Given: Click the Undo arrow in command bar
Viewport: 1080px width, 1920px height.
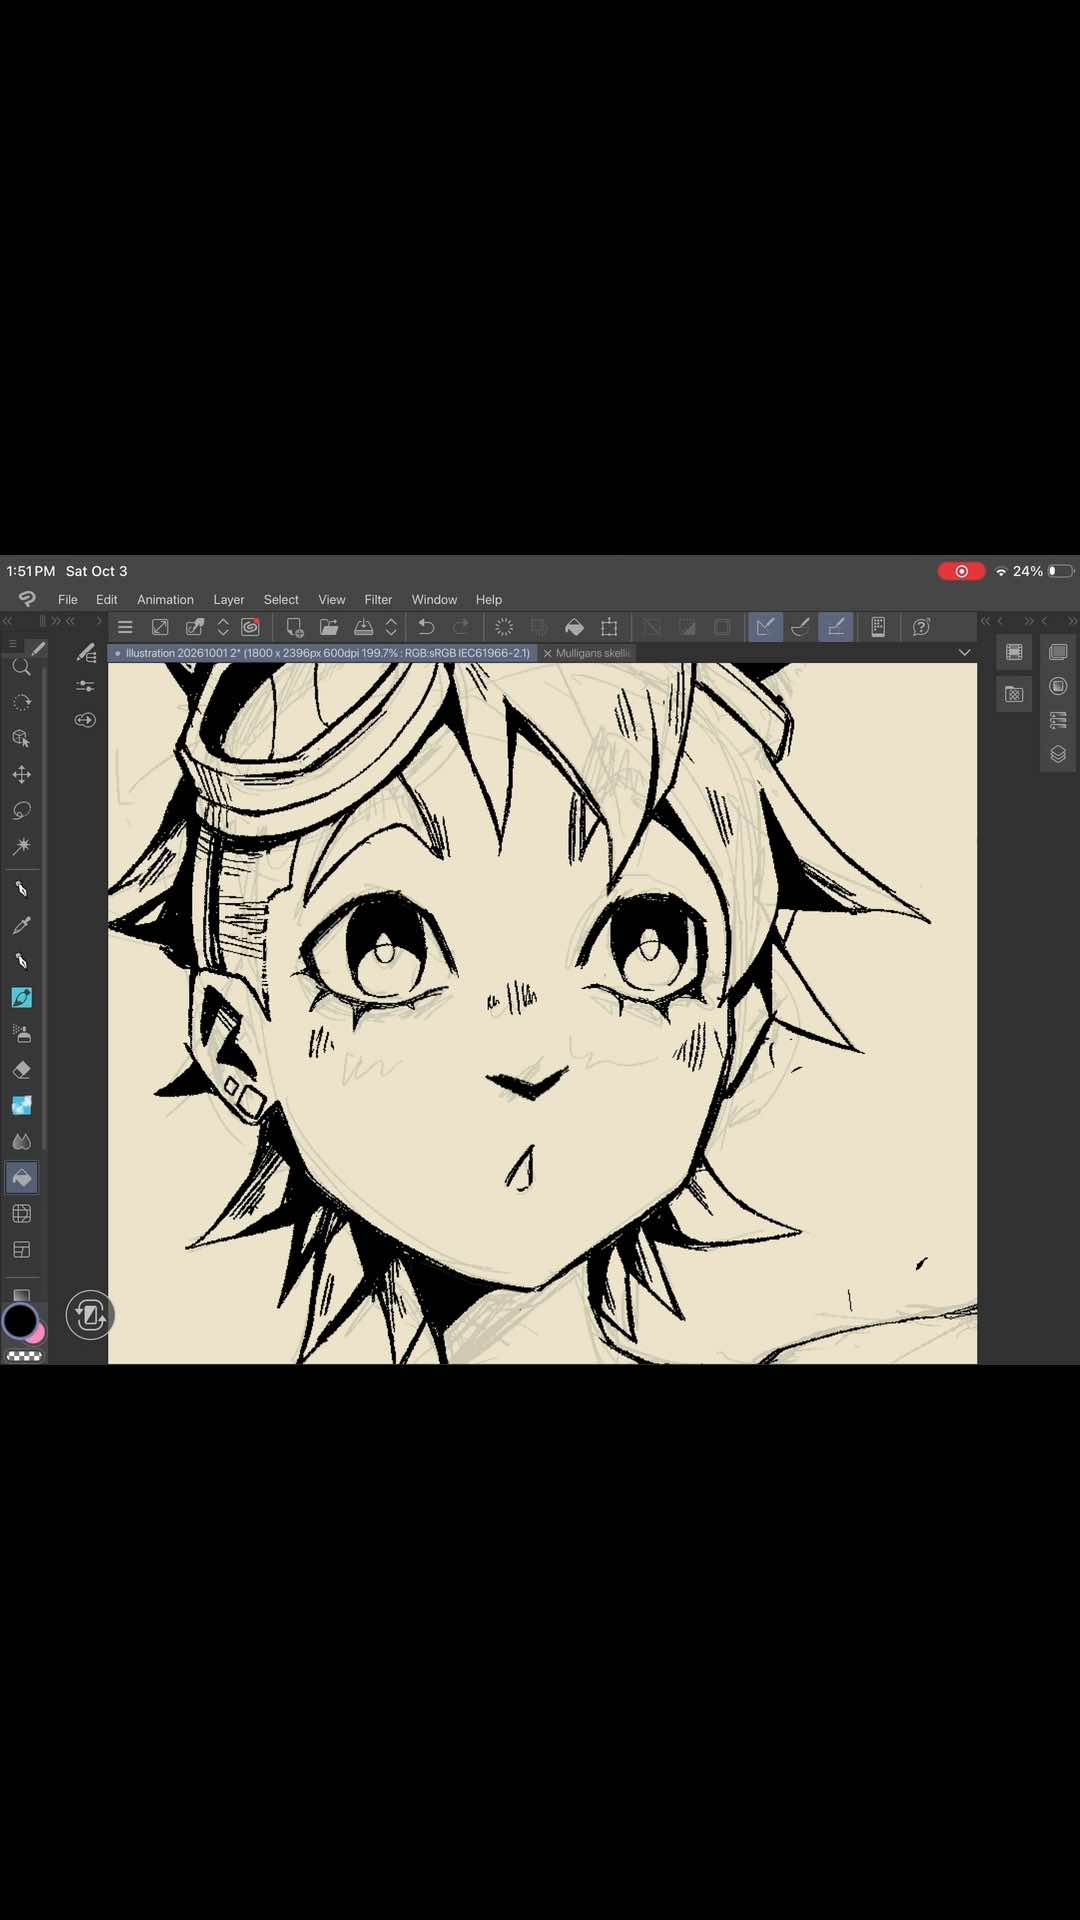Looking at the screenshot, I should pyautogui.click(x=426, y=627).
